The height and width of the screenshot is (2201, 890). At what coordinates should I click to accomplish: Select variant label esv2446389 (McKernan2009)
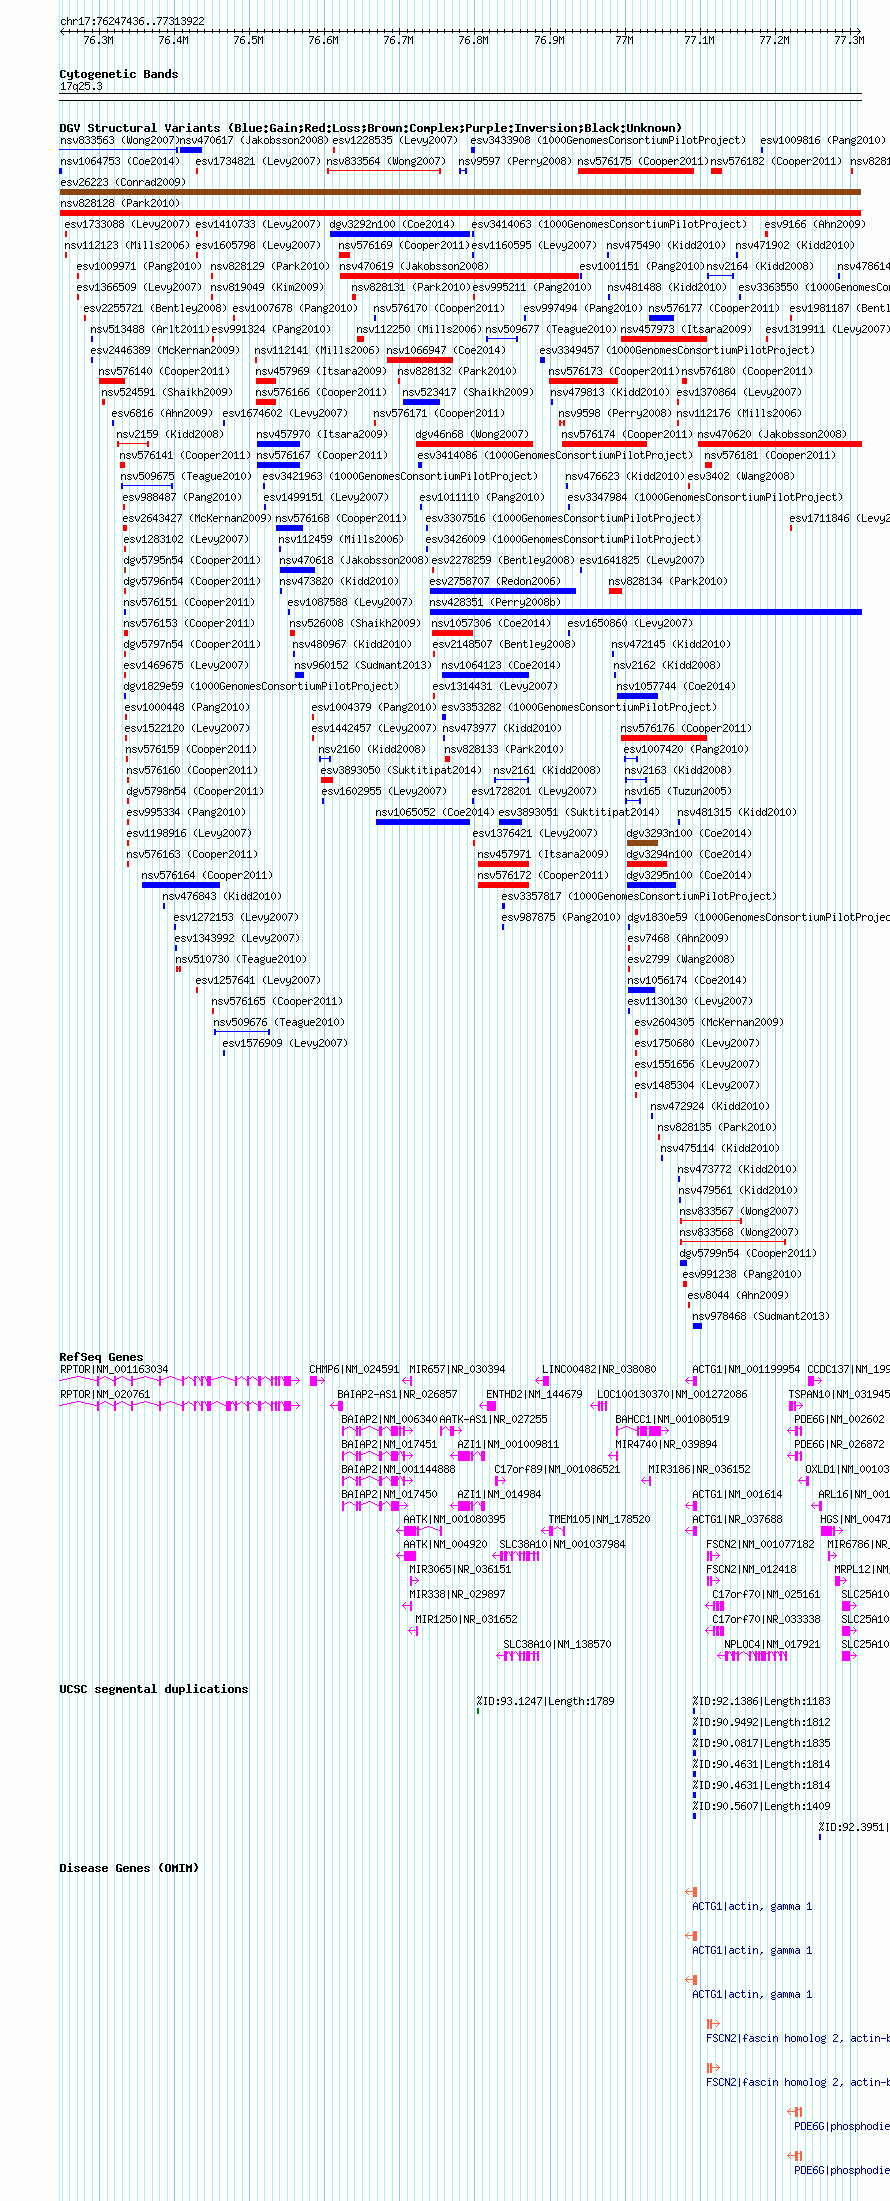click(165, 350)
